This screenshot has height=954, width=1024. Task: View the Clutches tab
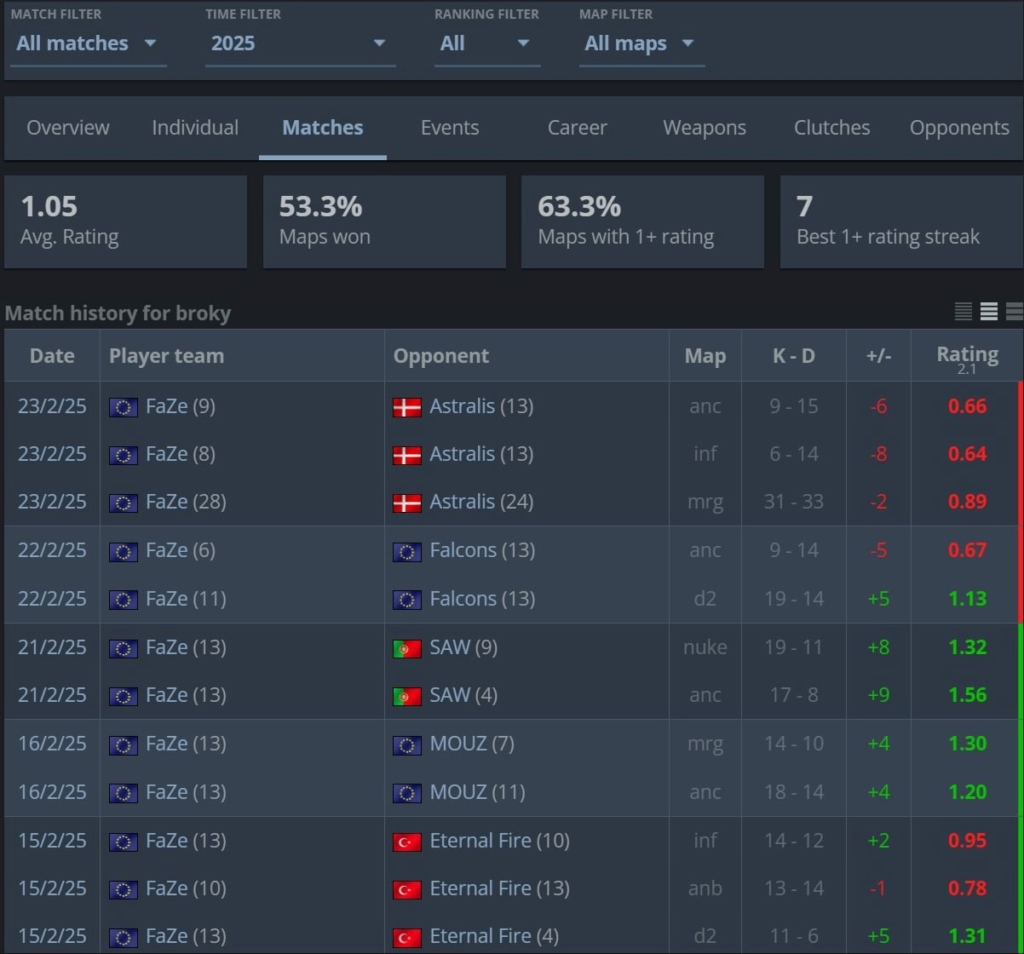(832, 127)
